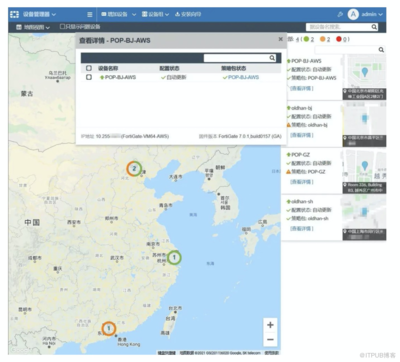
Task: Click the okdhan-bj location map thumbnail
Action: click(364, 124)
